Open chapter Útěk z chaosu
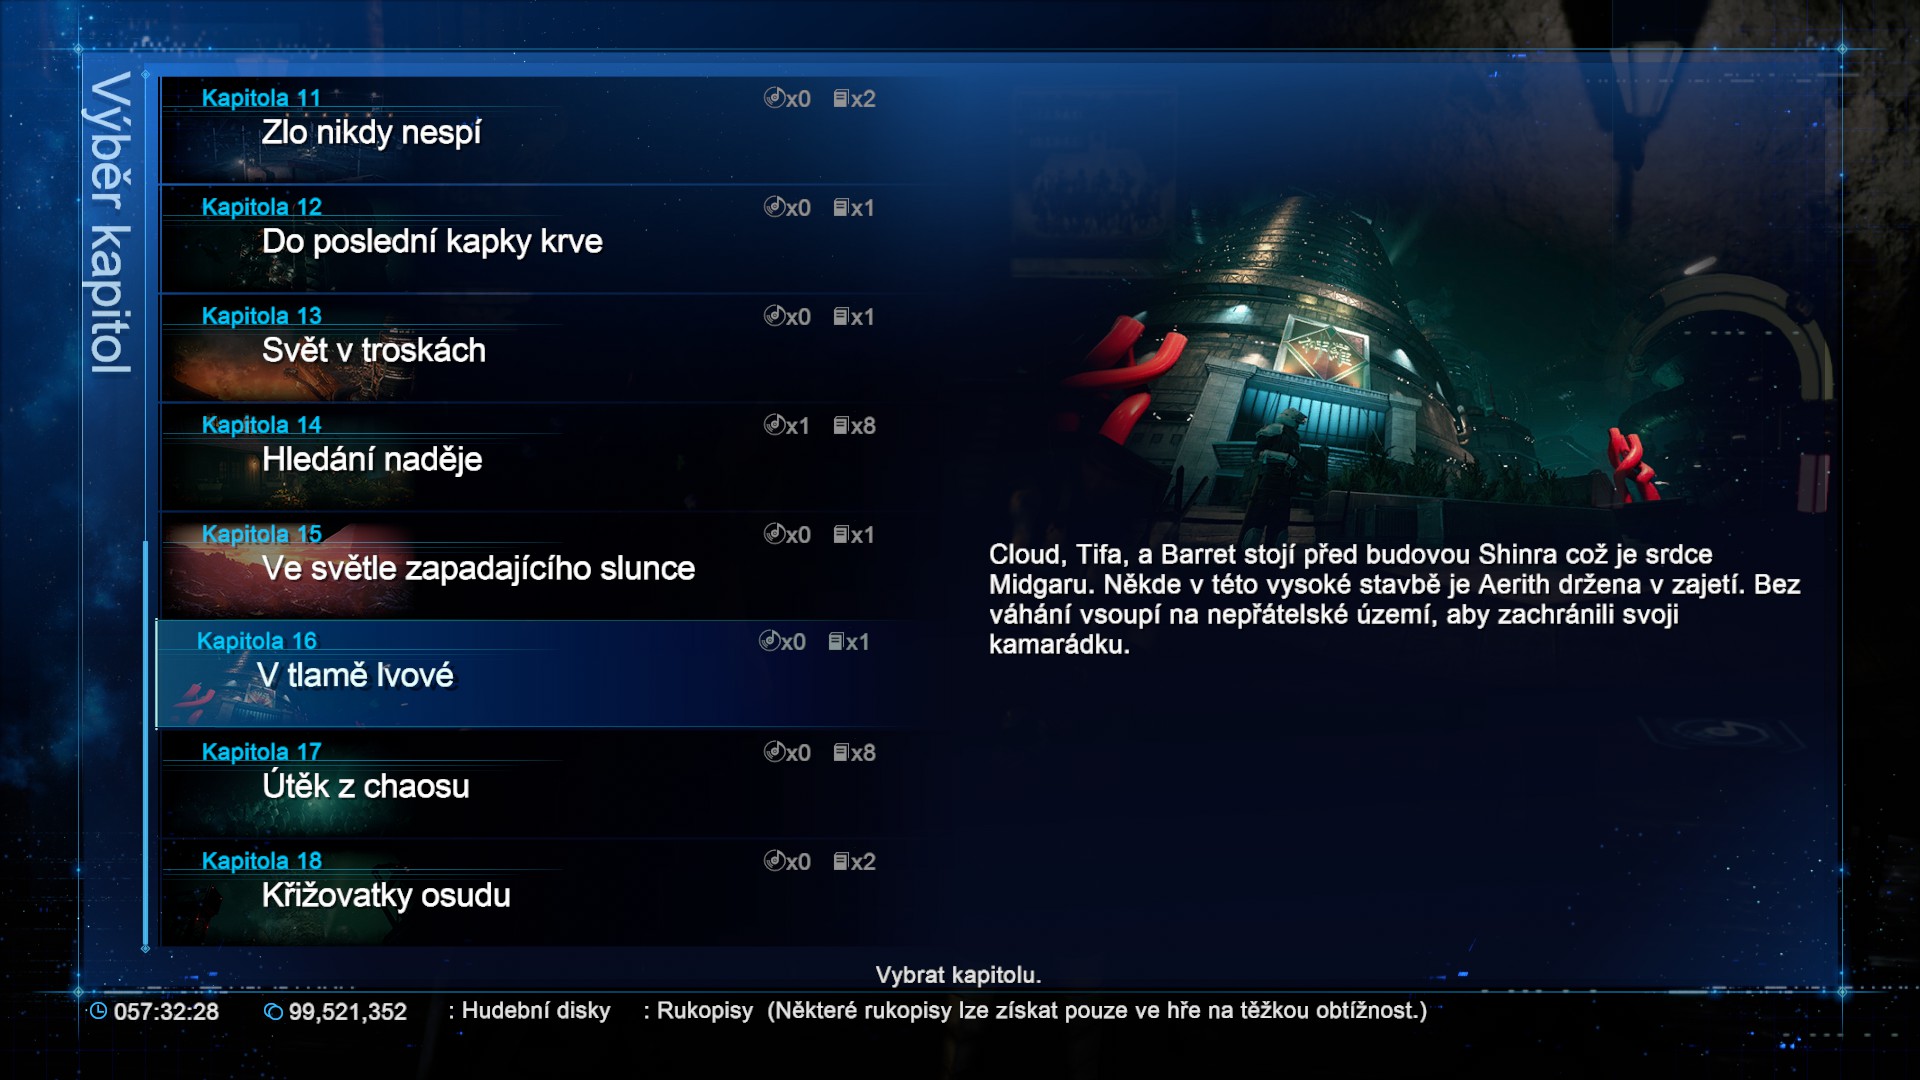Screen dimensions: 1920x1080 point(540,784)
